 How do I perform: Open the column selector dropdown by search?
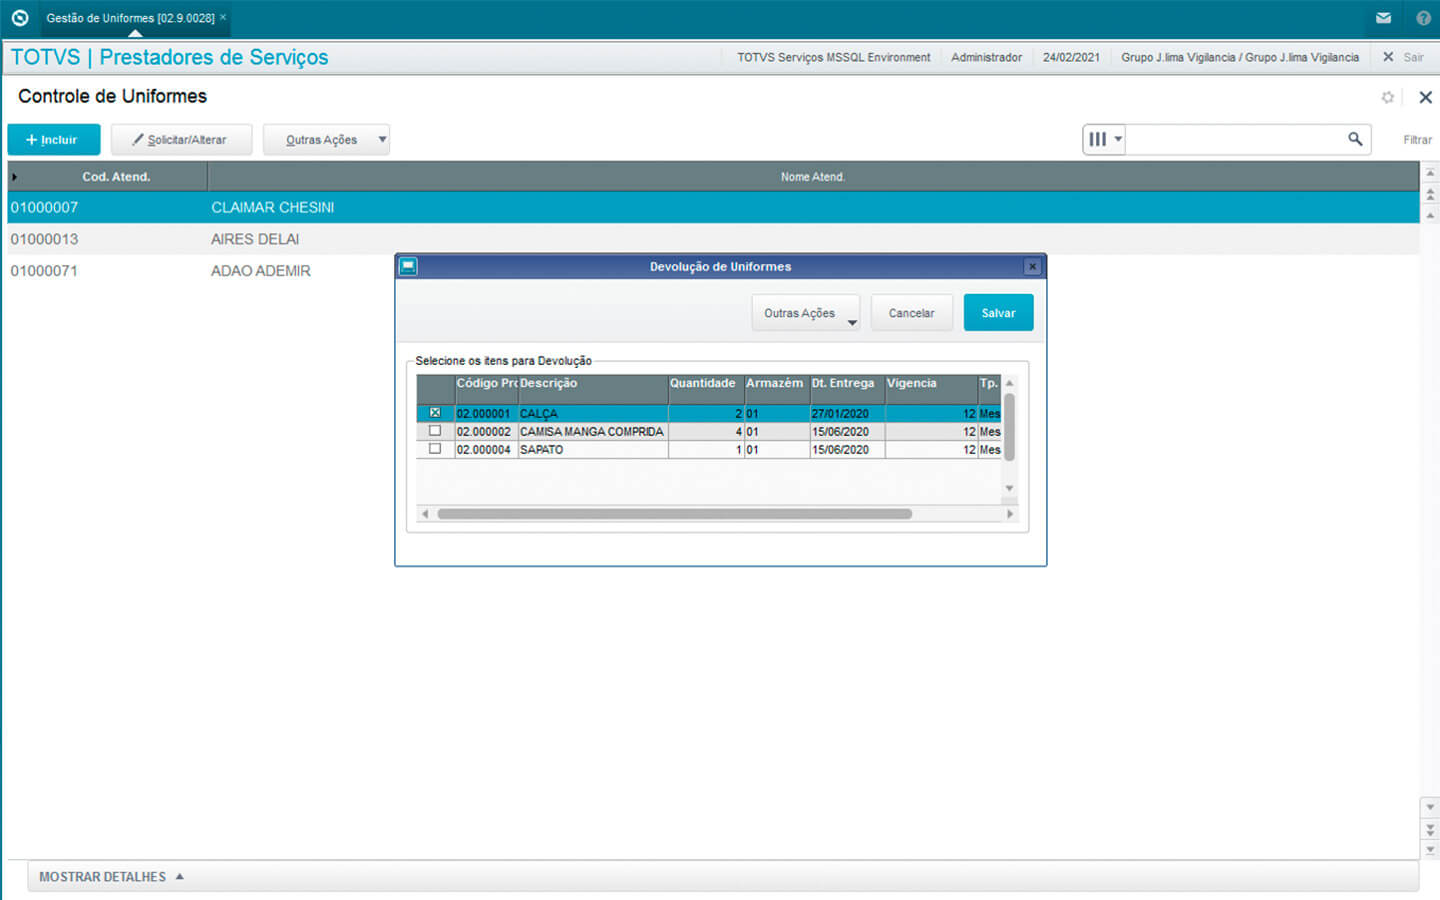click(x=1105, y=140)
